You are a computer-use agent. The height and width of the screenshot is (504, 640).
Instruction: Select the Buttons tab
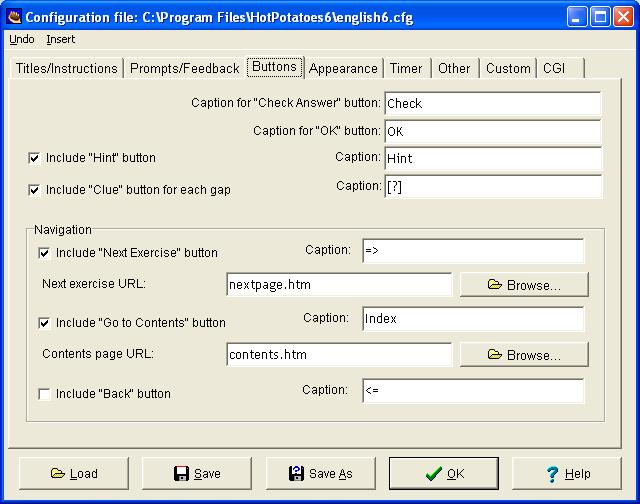[274, 67]
